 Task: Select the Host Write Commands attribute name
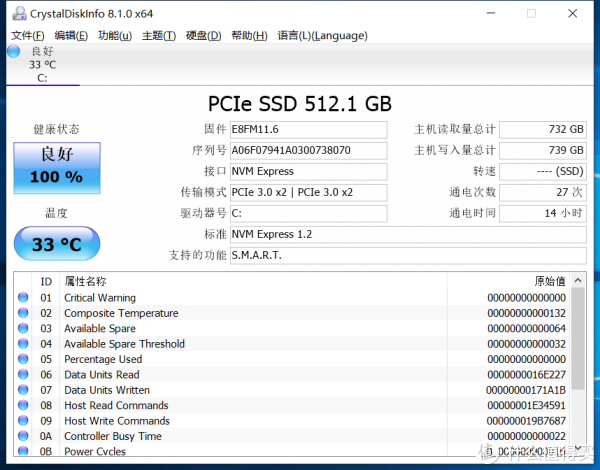click(117, 421)
